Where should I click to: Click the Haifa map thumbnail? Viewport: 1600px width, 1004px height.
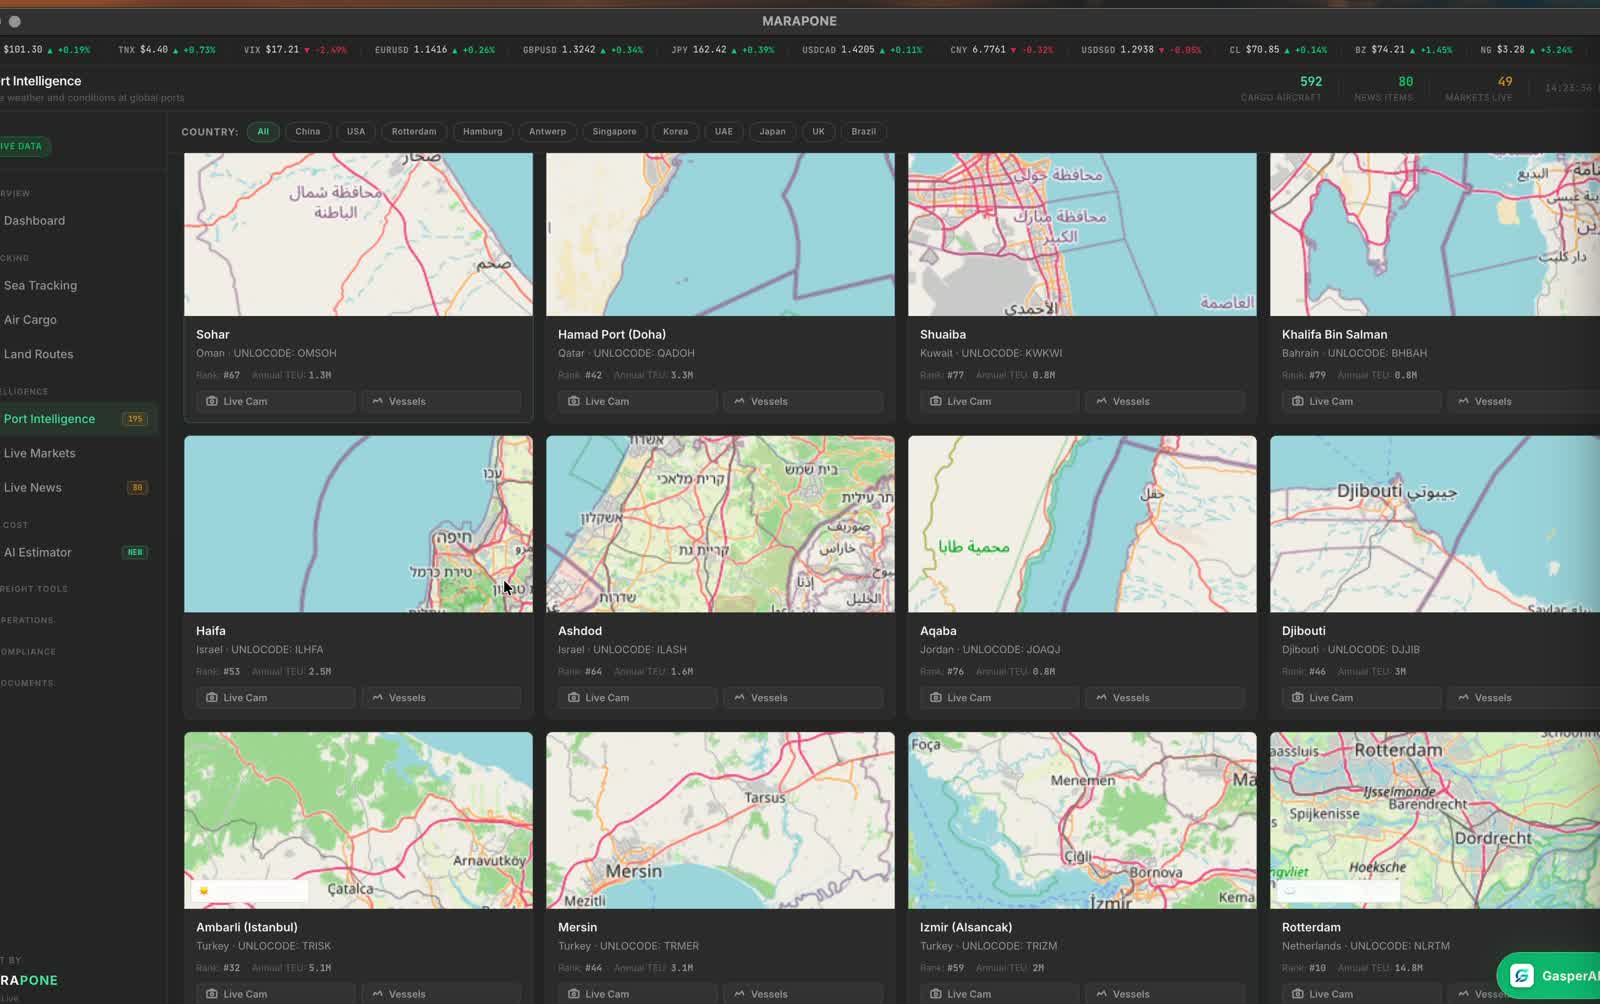point(358,523)
